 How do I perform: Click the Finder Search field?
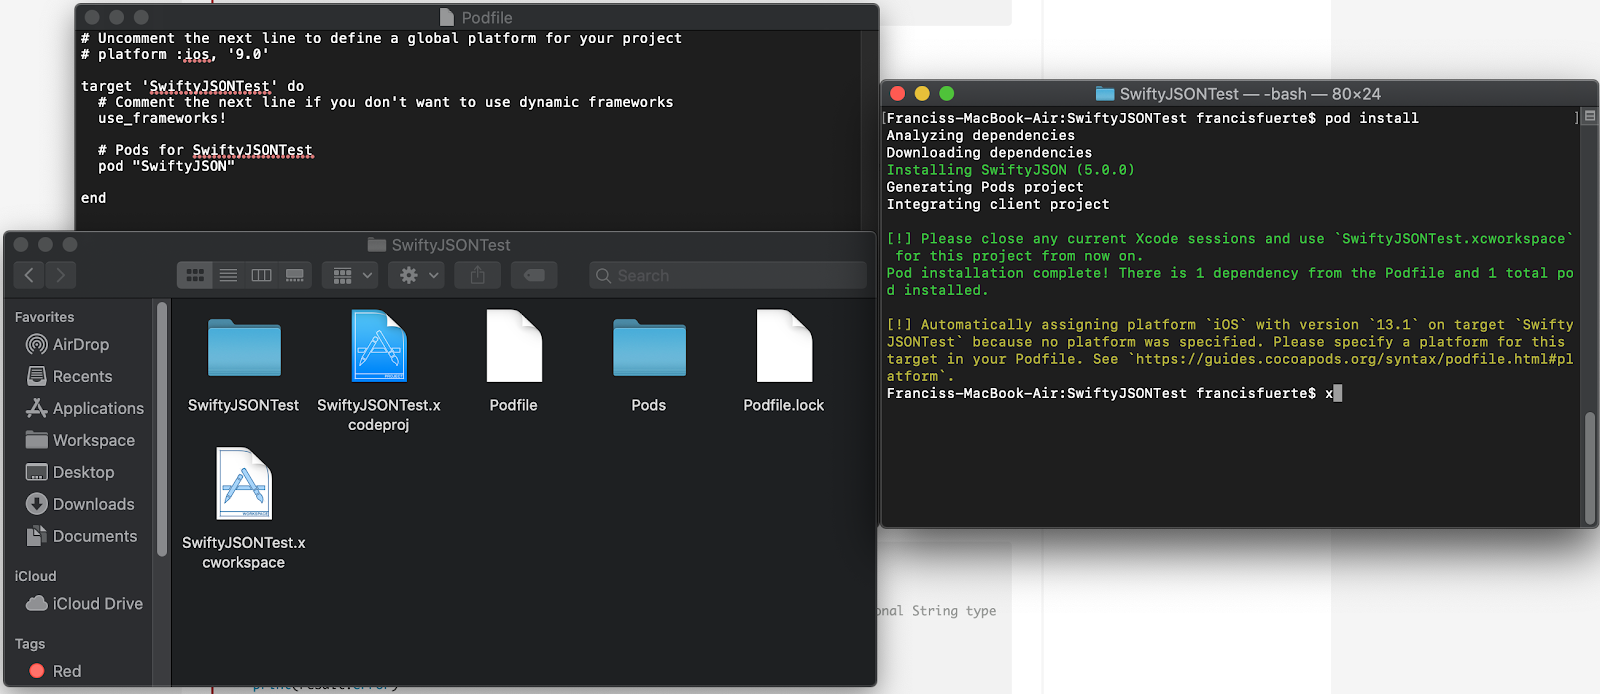click(728, 275)
